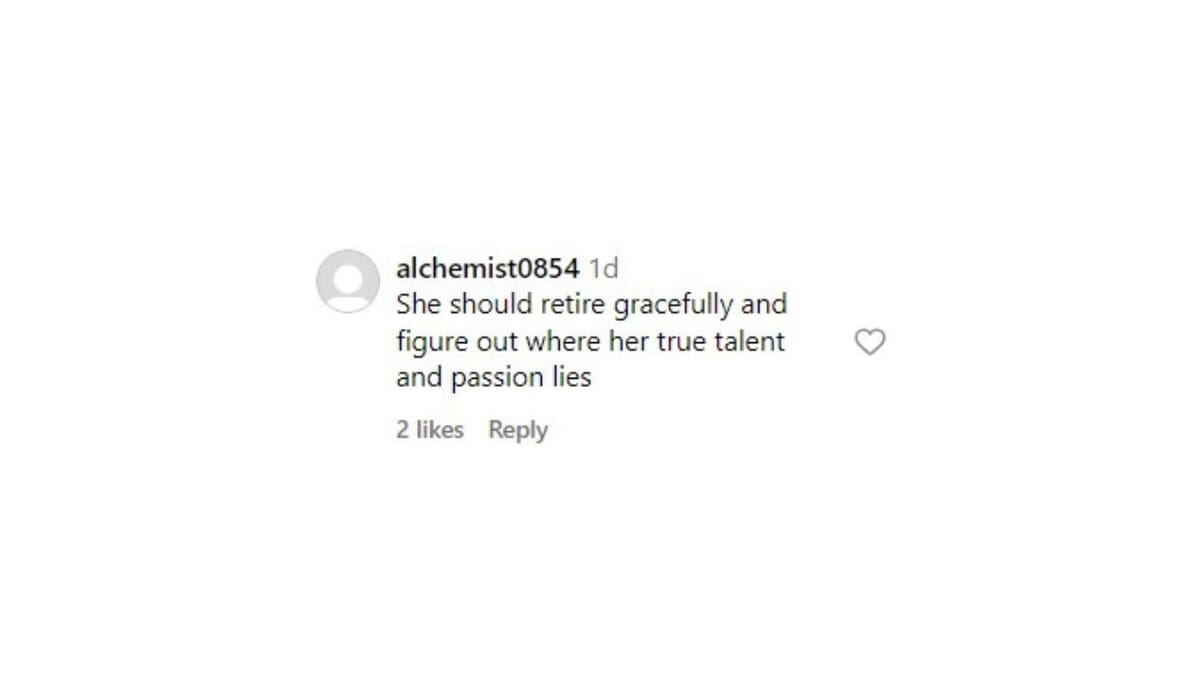Select the circular avatar next to alchemist0854

click(348, 281)
